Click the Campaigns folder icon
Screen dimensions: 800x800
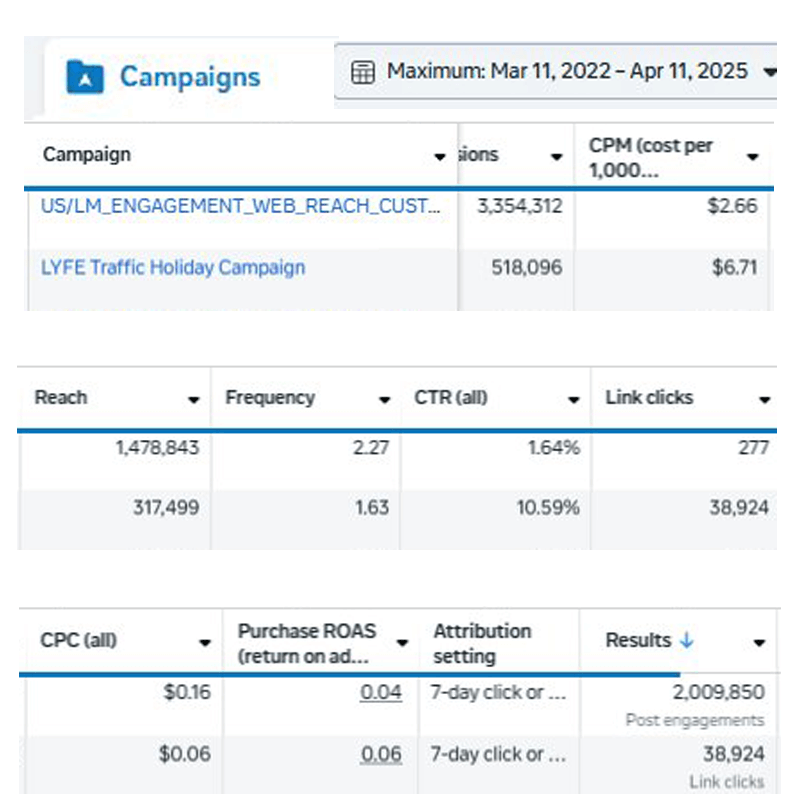point(85,76)
